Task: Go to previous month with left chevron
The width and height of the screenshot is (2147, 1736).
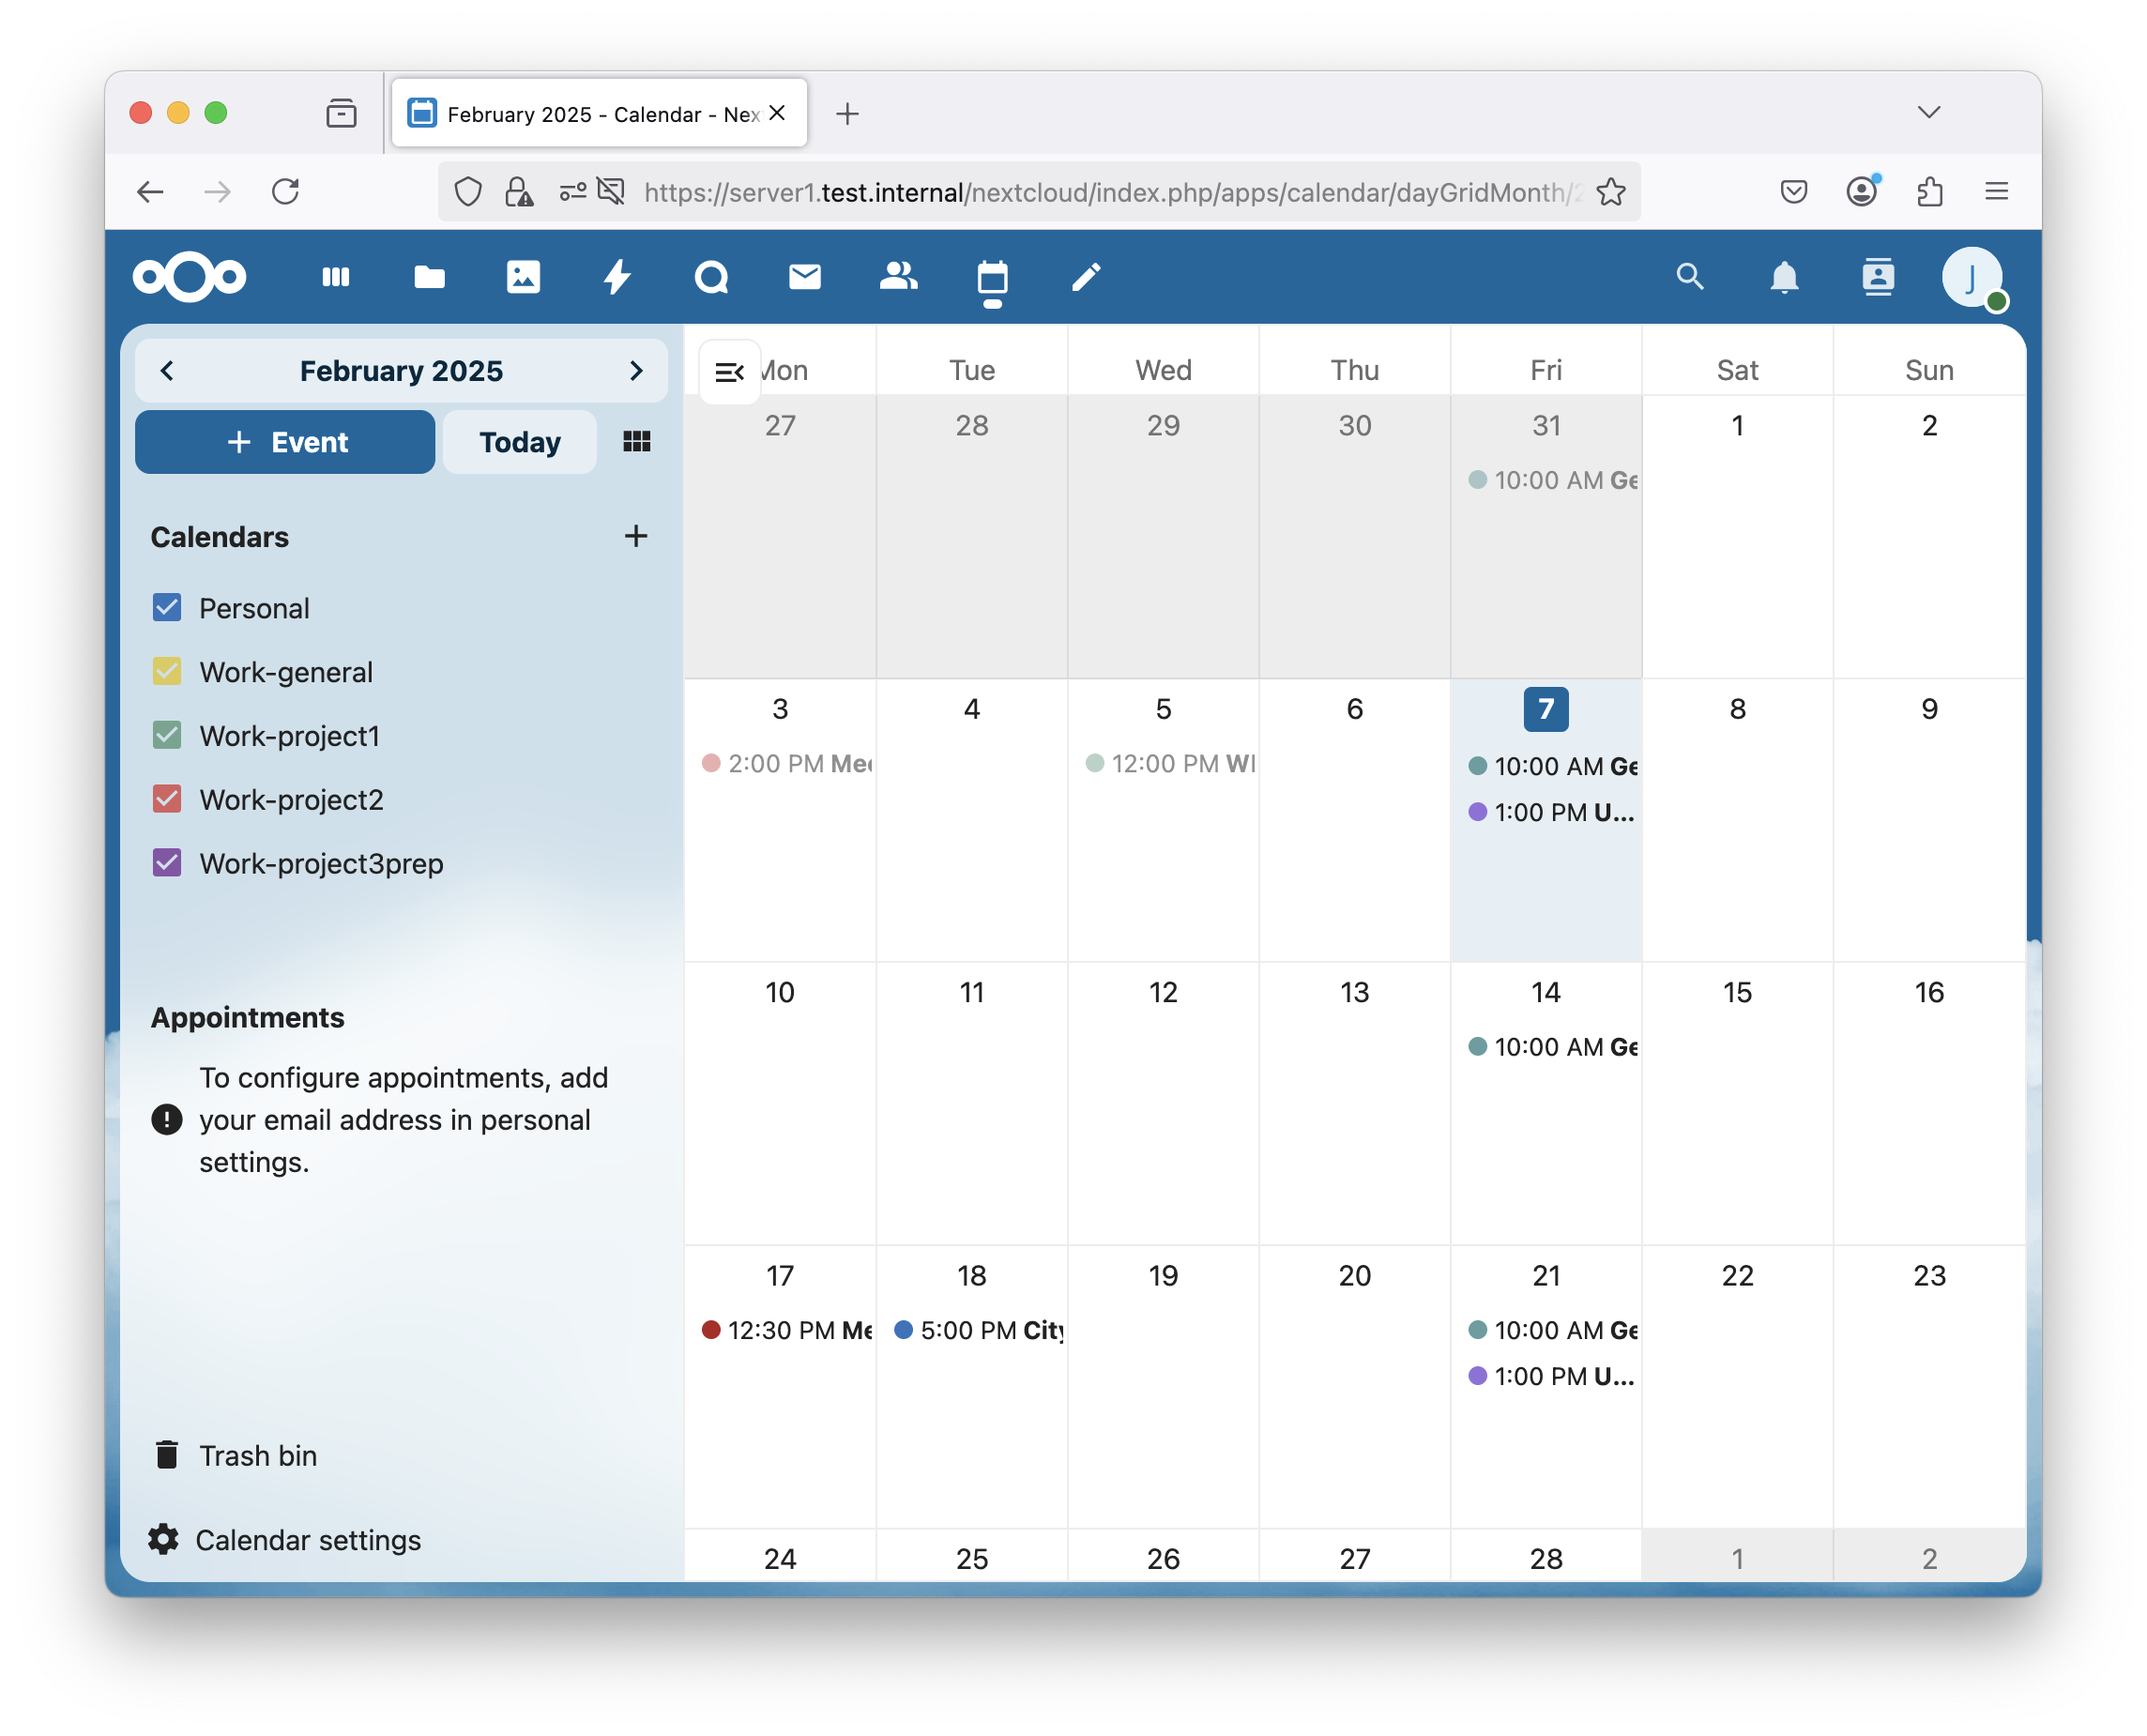Action: coord(167,371)
